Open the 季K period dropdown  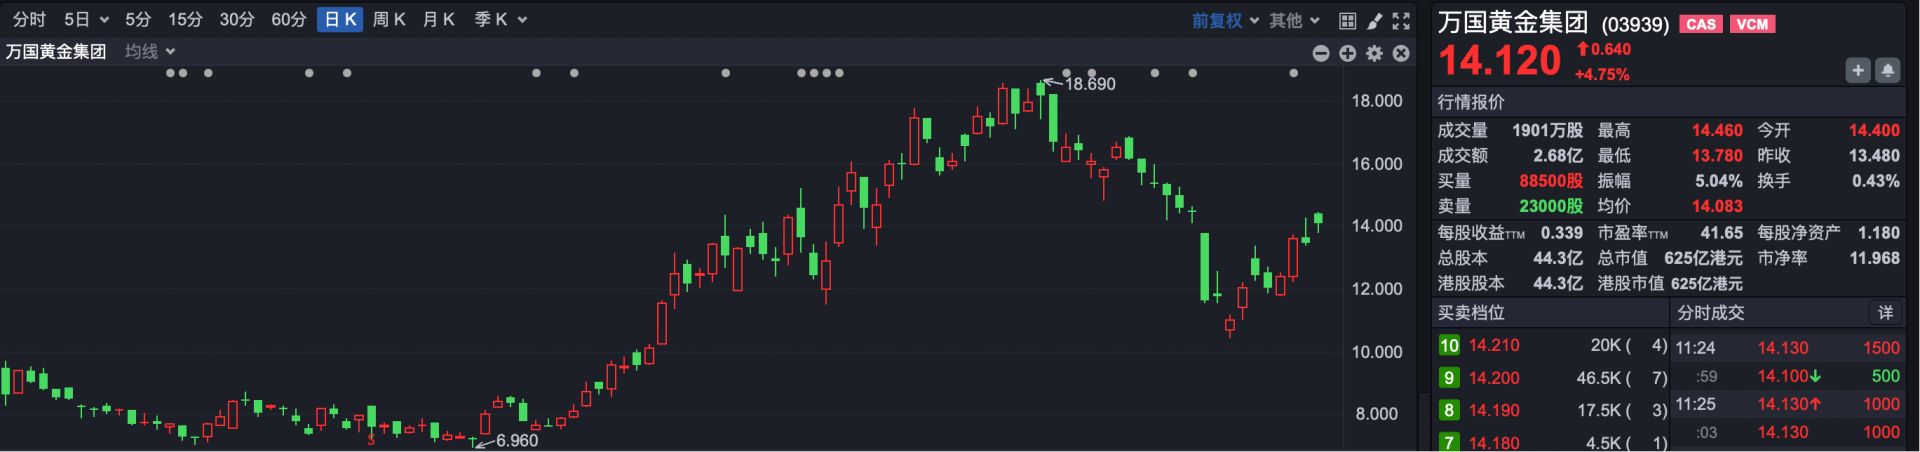[500, 20]
